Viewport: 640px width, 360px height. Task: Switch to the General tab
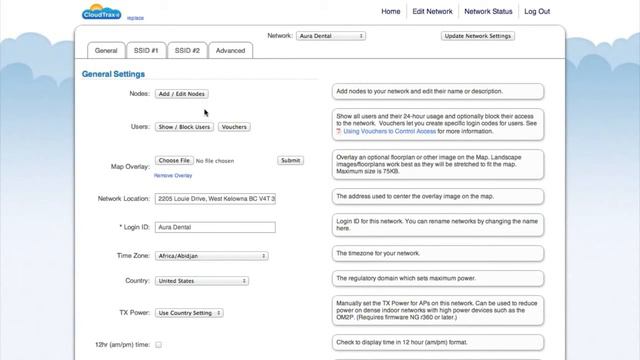click(x=106, y=51)
